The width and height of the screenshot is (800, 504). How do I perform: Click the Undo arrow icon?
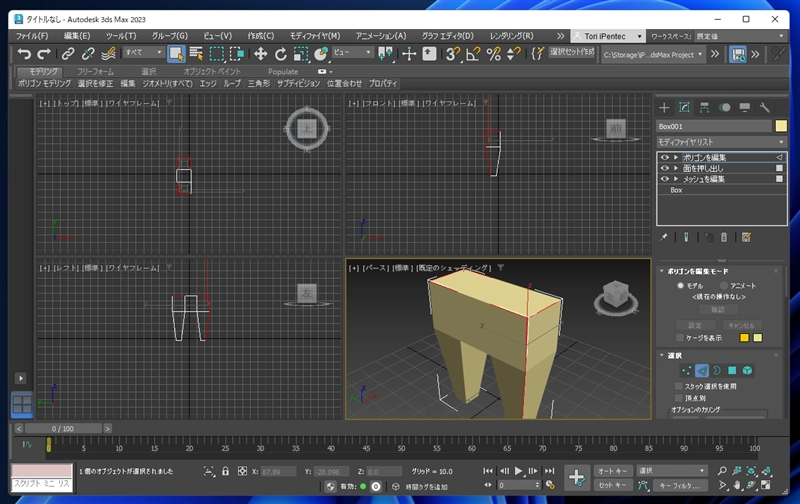(24, 53)
